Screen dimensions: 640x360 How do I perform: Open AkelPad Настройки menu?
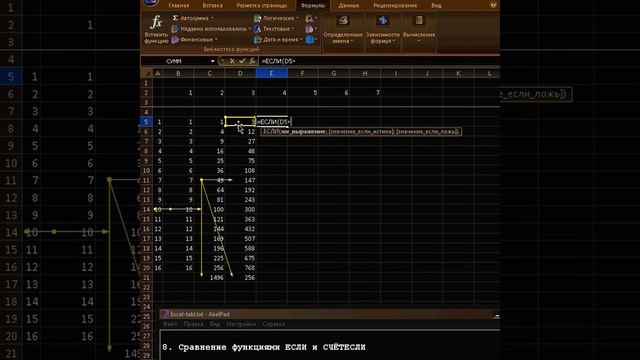(x=241, y=324)
